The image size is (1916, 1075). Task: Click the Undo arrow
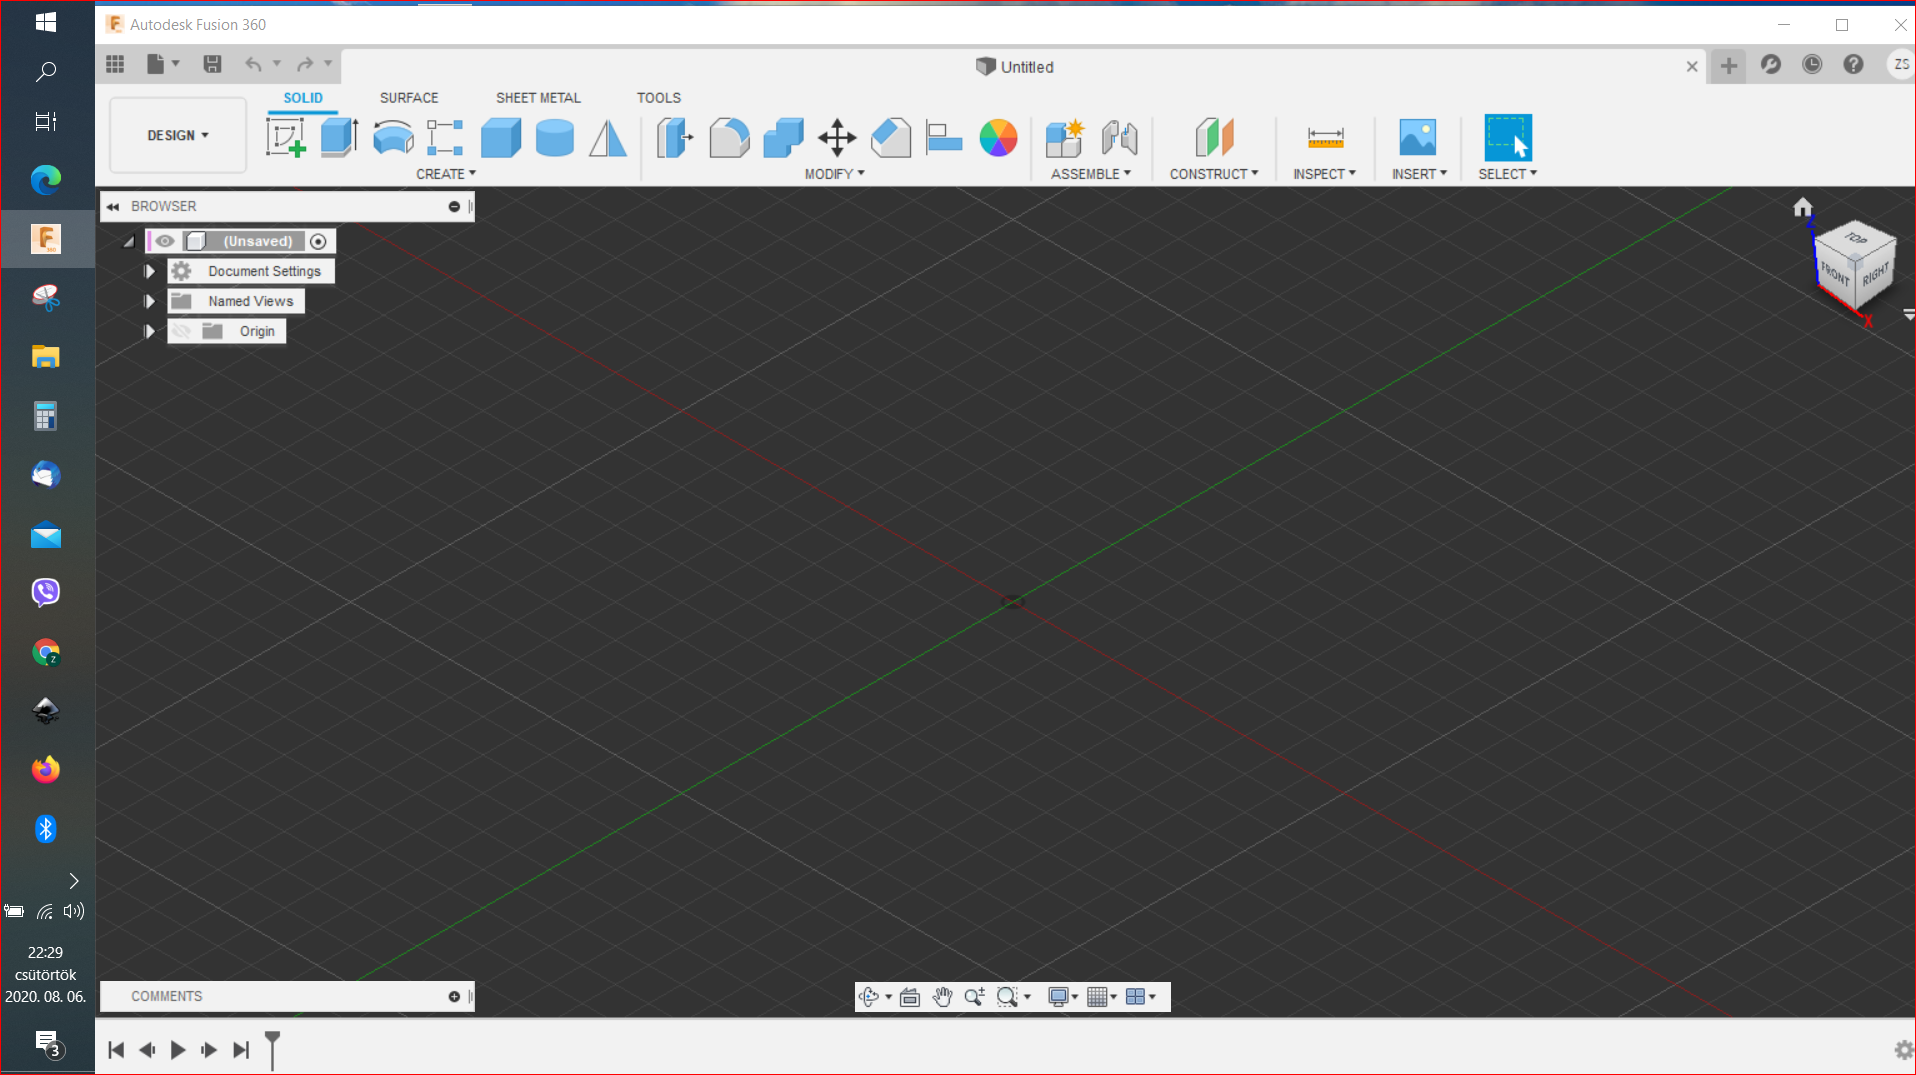click(253, 64)
